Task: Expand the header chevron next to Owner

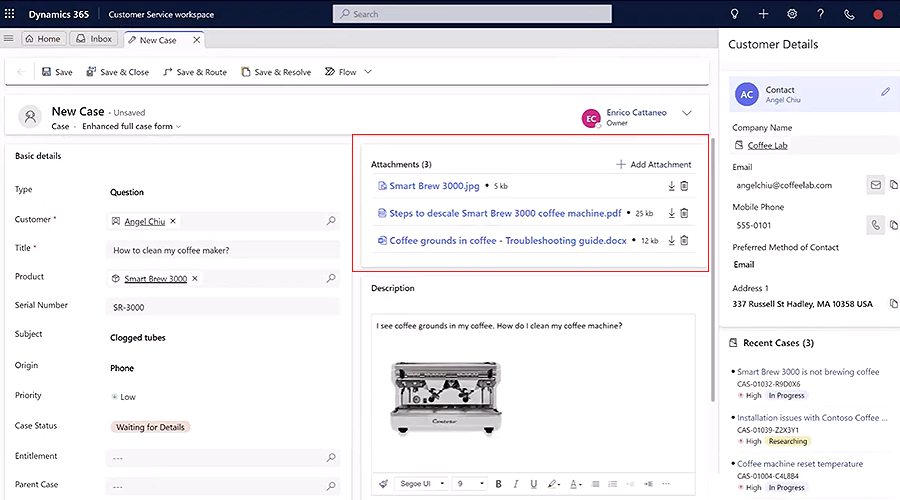Action: (687, 113)
